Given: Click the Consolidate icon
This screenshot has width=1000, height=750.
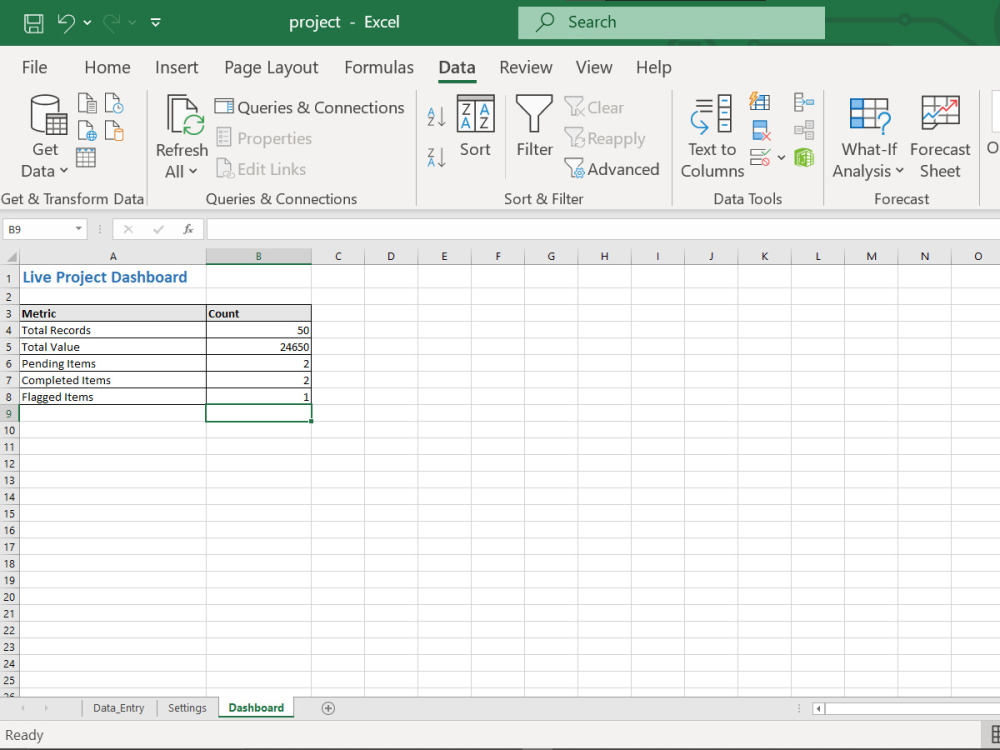Looking at the screenshot, I should 804,101.
